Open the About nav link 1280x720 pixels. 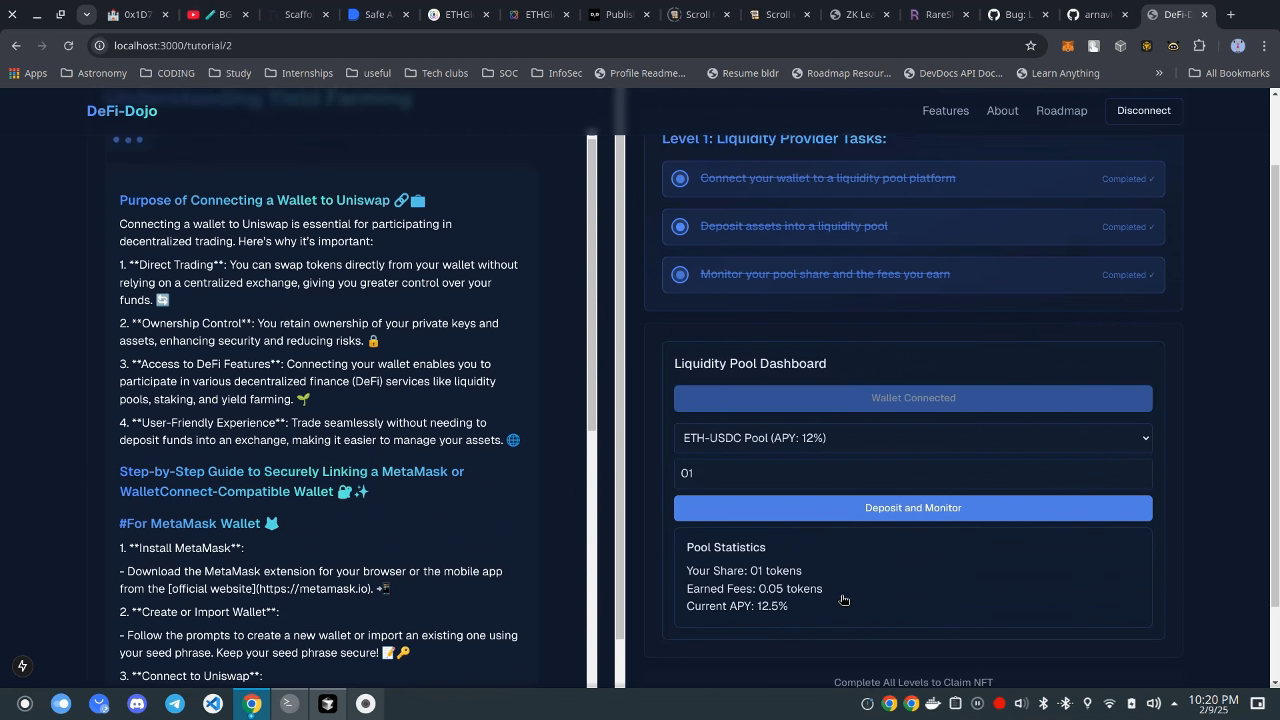(1002, 111)
